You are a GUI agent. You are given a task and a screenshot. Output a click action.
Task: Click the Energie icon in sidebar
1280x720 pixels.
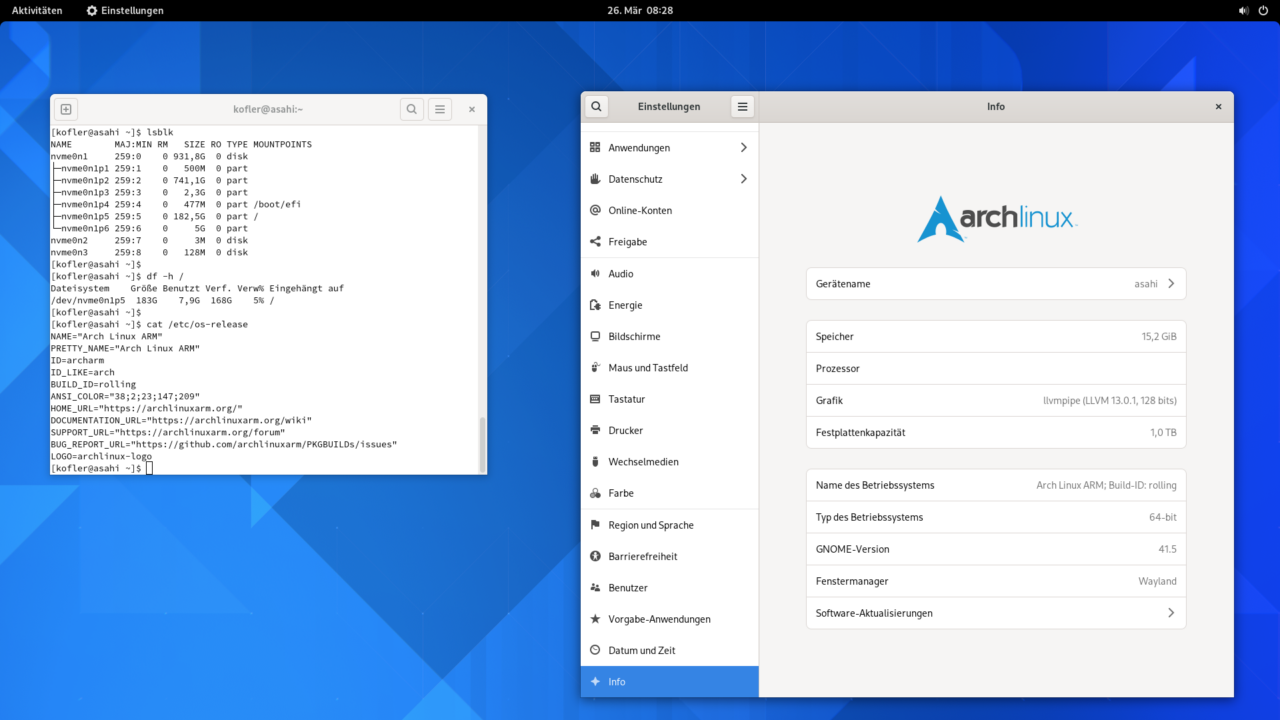(596, 305)
